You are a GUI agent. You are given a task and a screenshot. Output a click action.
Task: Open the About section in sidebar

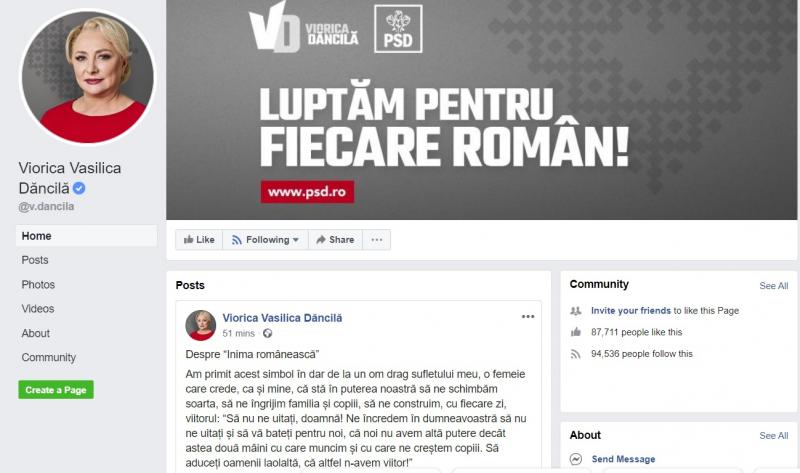[36, 333]
